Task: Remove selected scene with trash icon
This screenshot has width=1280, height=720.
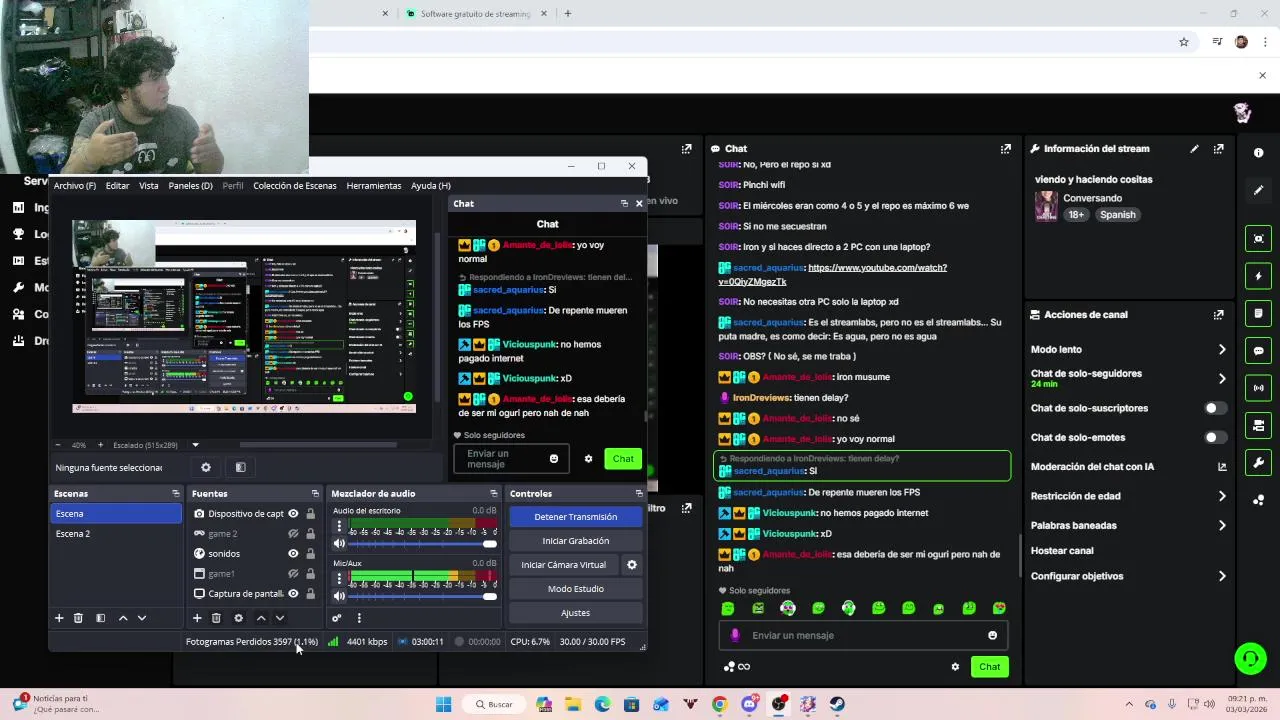Action: click(78, 618)
